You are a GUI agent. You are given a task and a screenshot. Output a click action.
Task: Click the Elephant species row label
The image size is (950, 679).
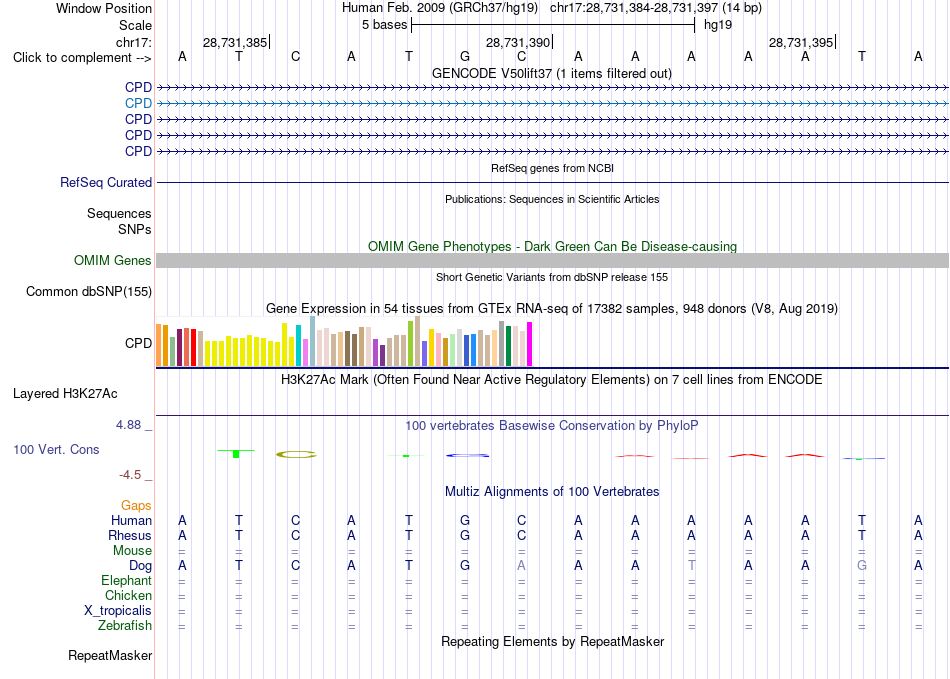[126, 581]
